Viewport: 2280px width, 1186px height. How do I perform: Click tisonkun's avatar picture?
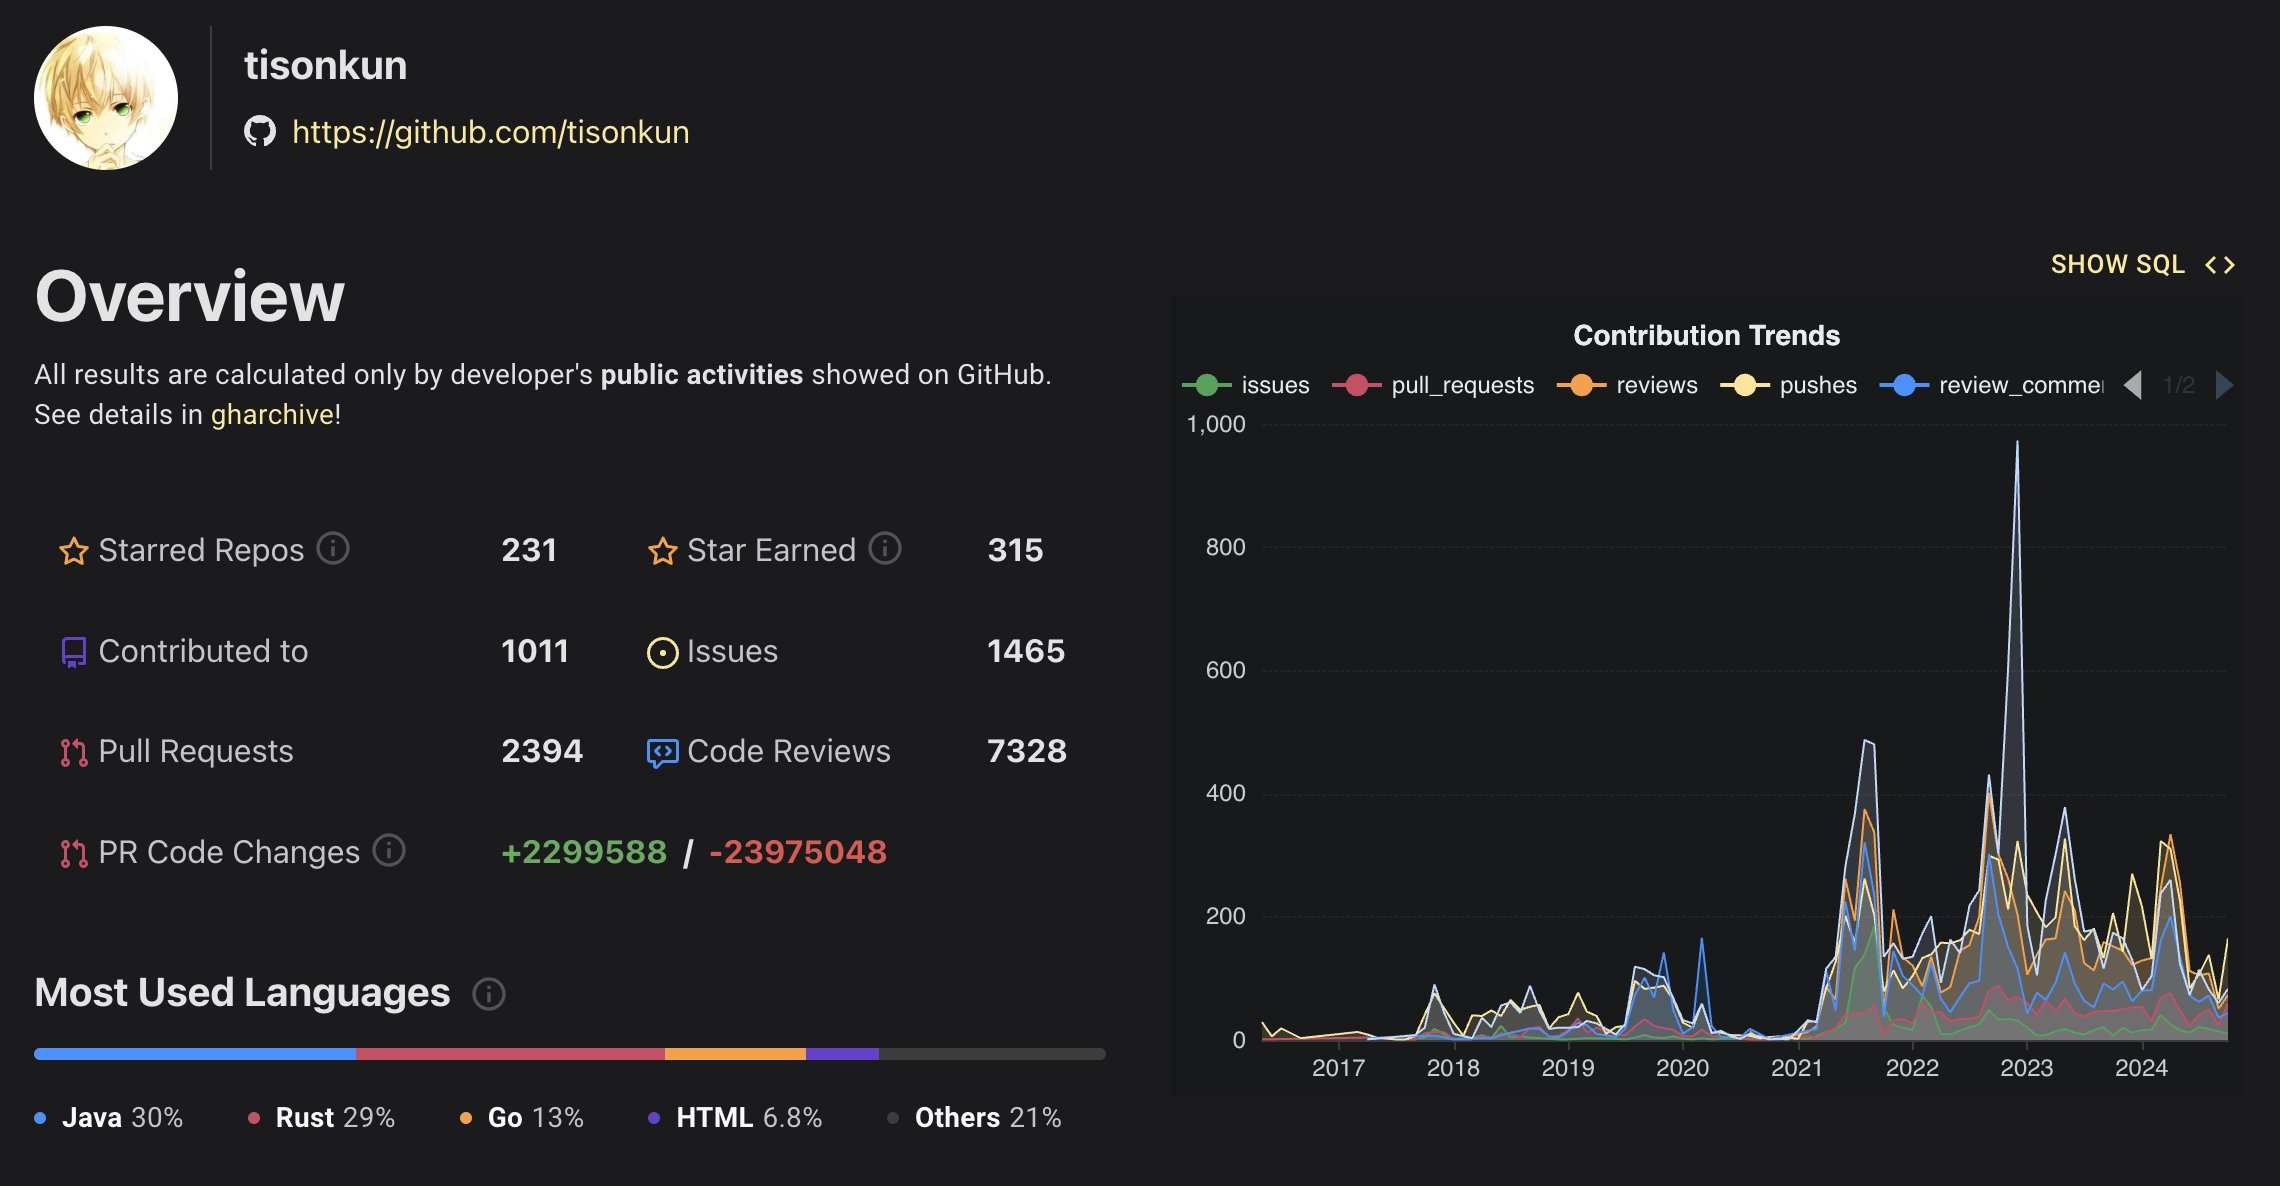point(106,98)
